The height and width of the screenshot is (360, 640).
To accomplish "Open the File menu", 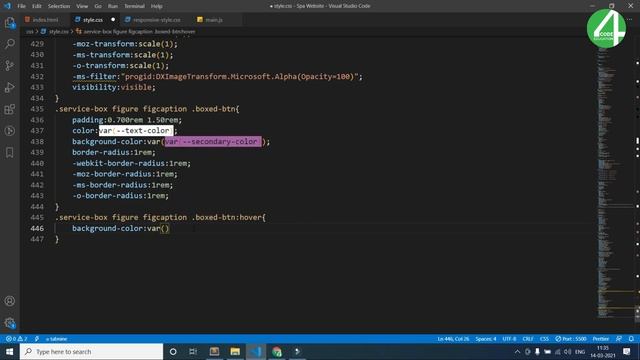I will tap(22, 6).
